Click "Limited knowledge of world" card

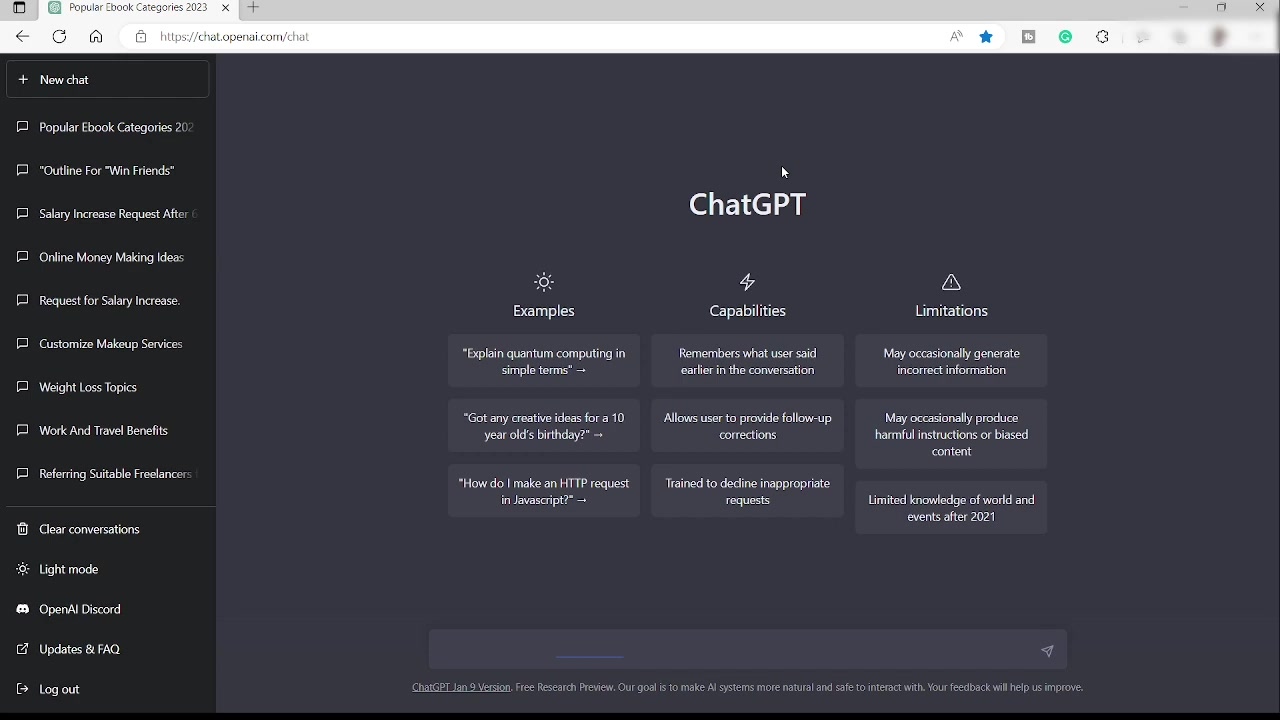pos(951,508)
